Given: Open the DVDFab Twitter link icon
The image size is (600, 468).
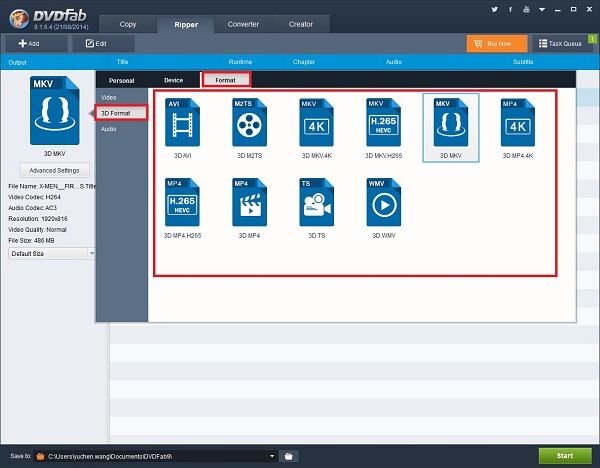Looking at the screenshot, I should [x=494, y=9].
